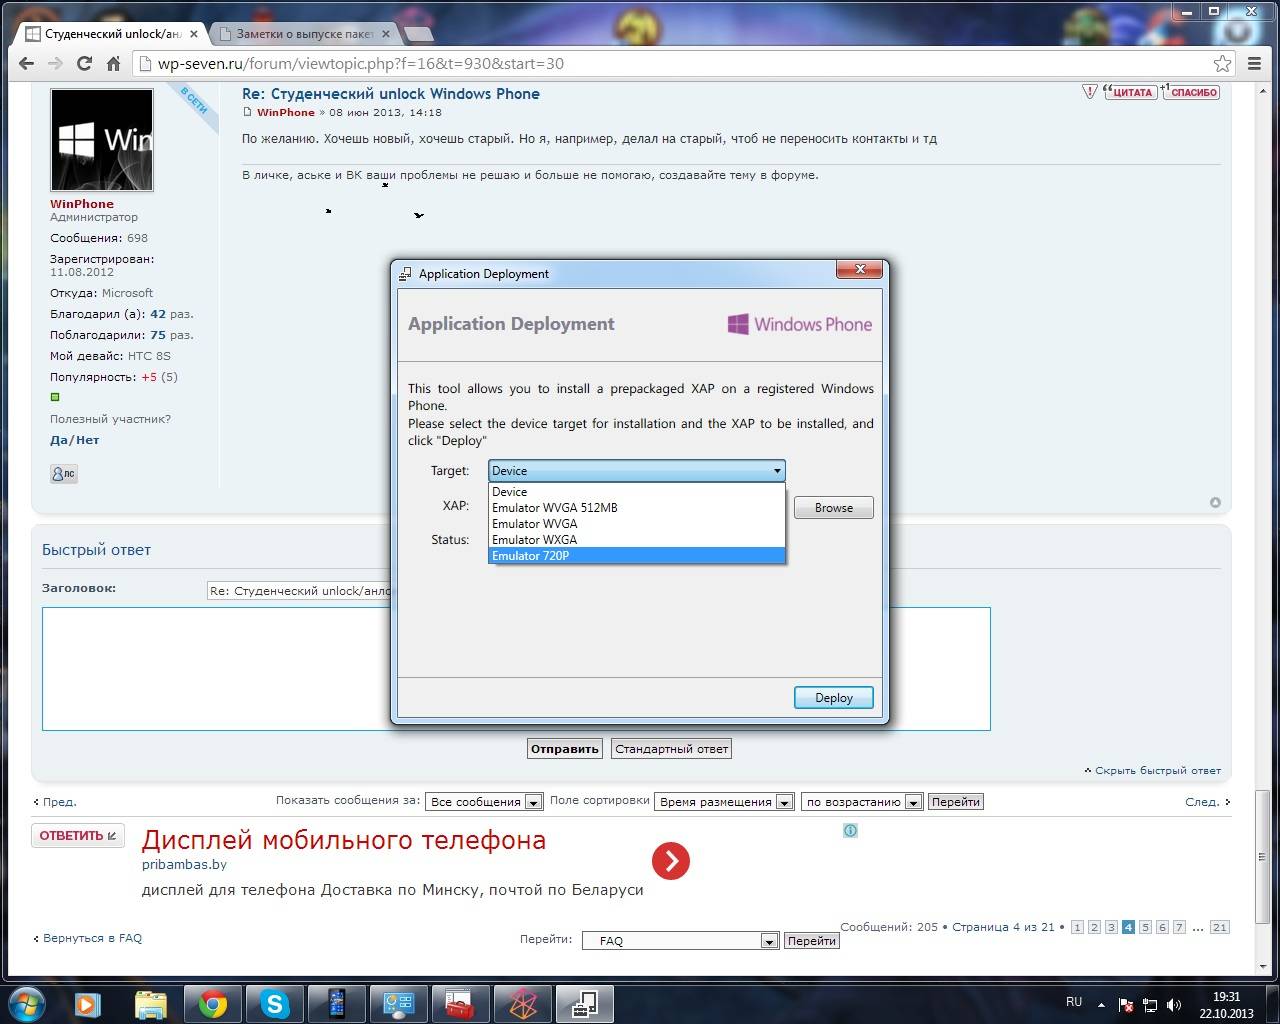Open a new Chrome tab
The height and width of the screenshot is (1024, 1280).
[419, 34]
